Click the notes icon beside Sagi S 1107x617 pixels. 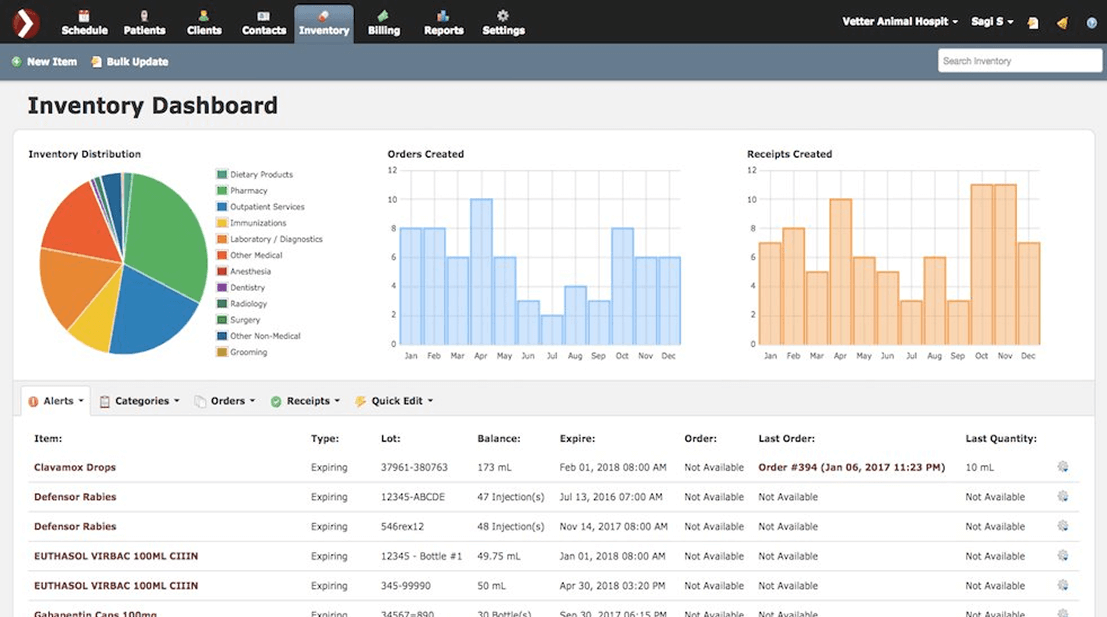click(x=1033, y=22)
